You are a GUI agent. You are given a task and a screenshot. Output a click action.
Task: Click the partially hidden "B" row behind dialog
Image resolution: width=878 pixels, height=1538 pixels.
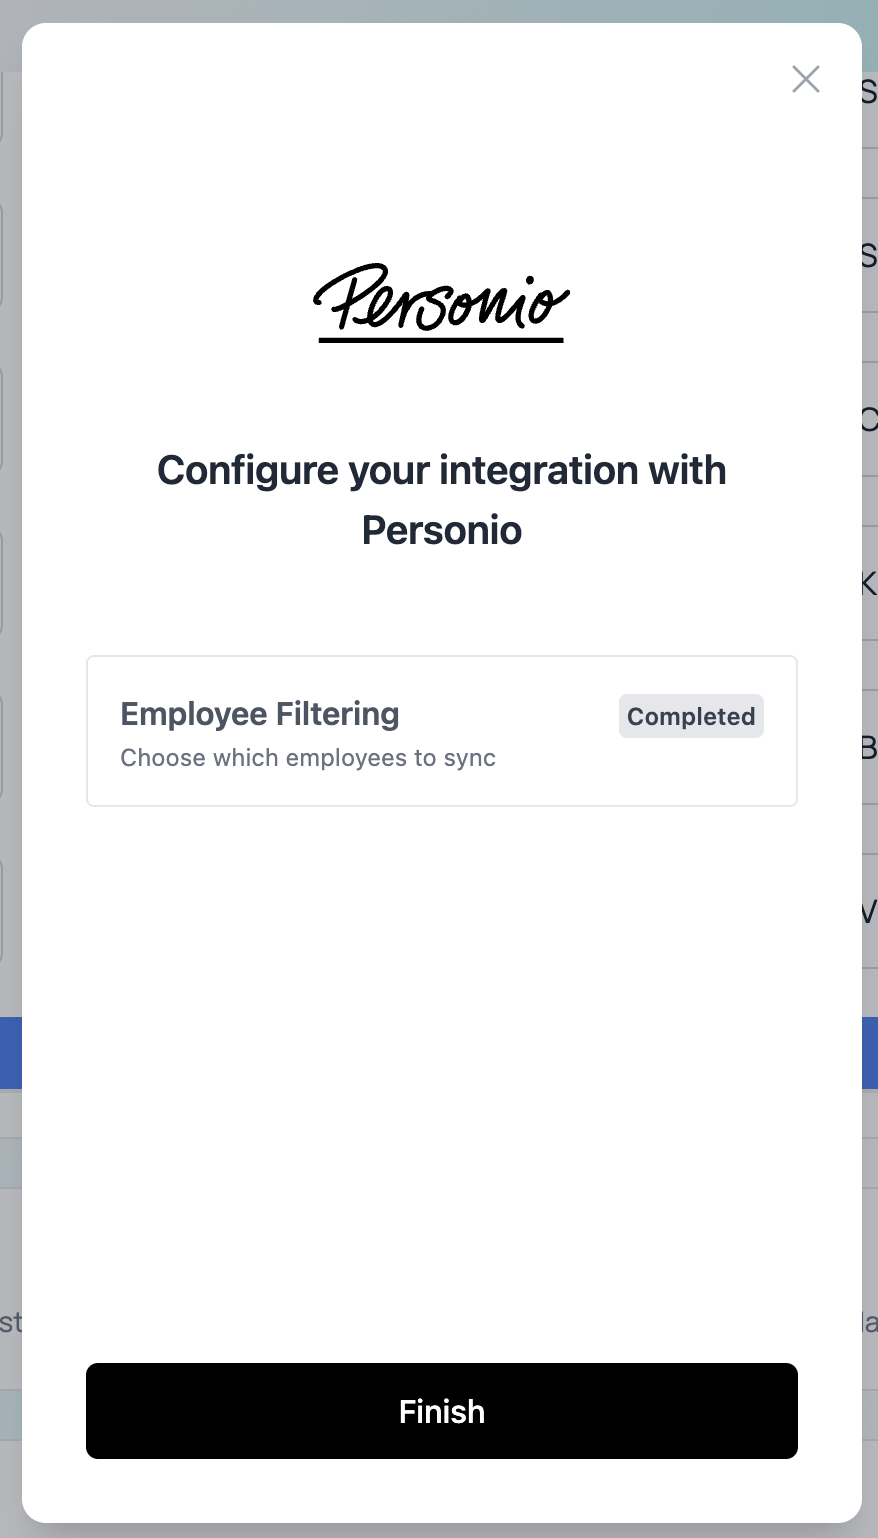point(869,747)
